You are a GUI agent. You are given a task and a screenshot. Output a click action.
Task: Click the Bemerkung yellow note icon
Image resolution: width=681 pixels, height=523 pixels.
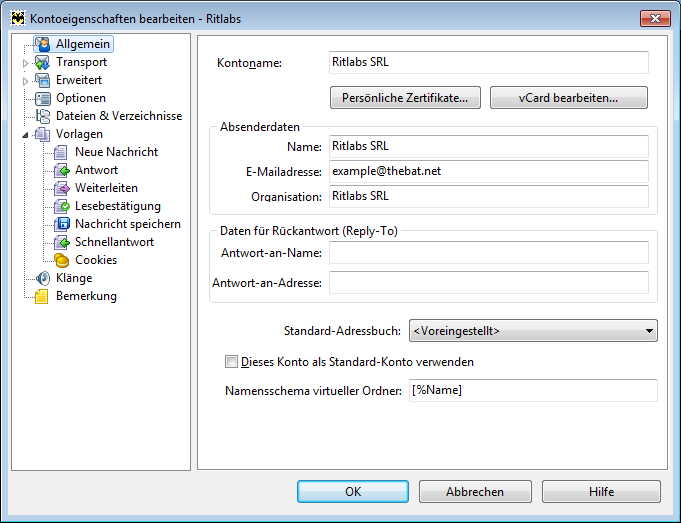coord(43,296)
